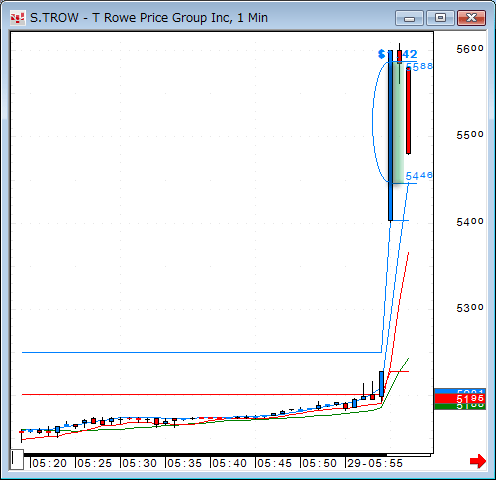
Task: Click the chart application icon in title bar
Action: (17, 18)
